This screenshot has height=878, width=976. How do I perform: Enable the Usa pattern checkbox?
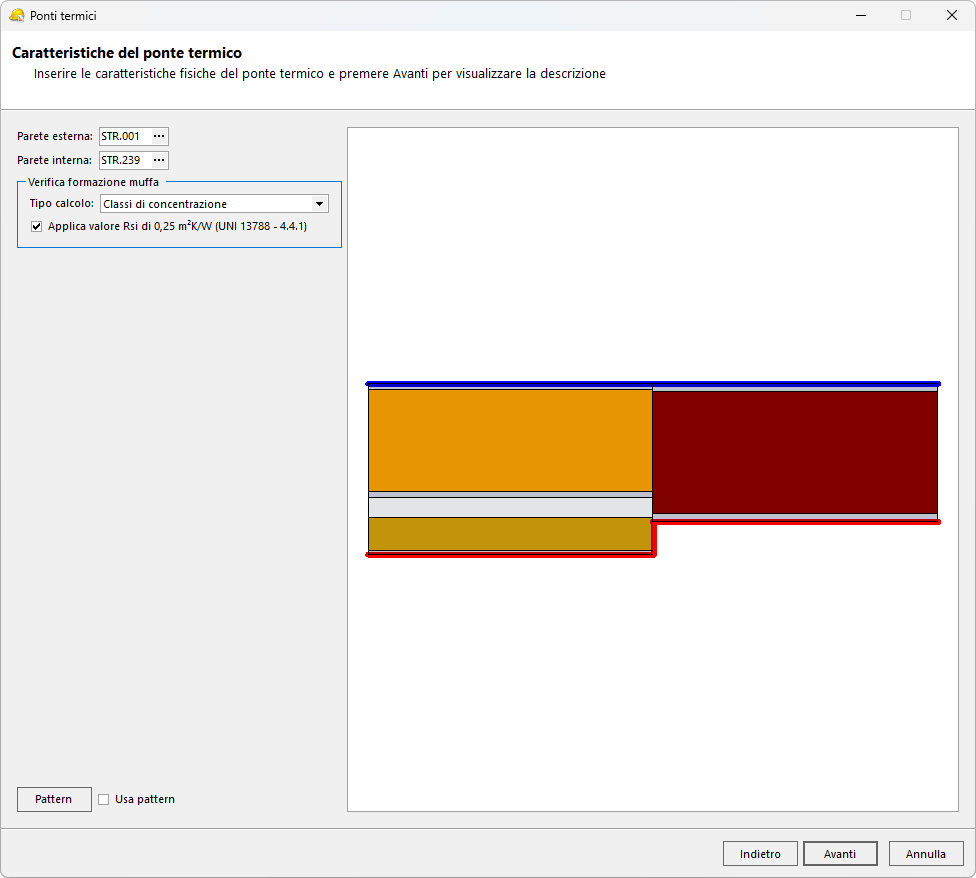click(103, 799)
